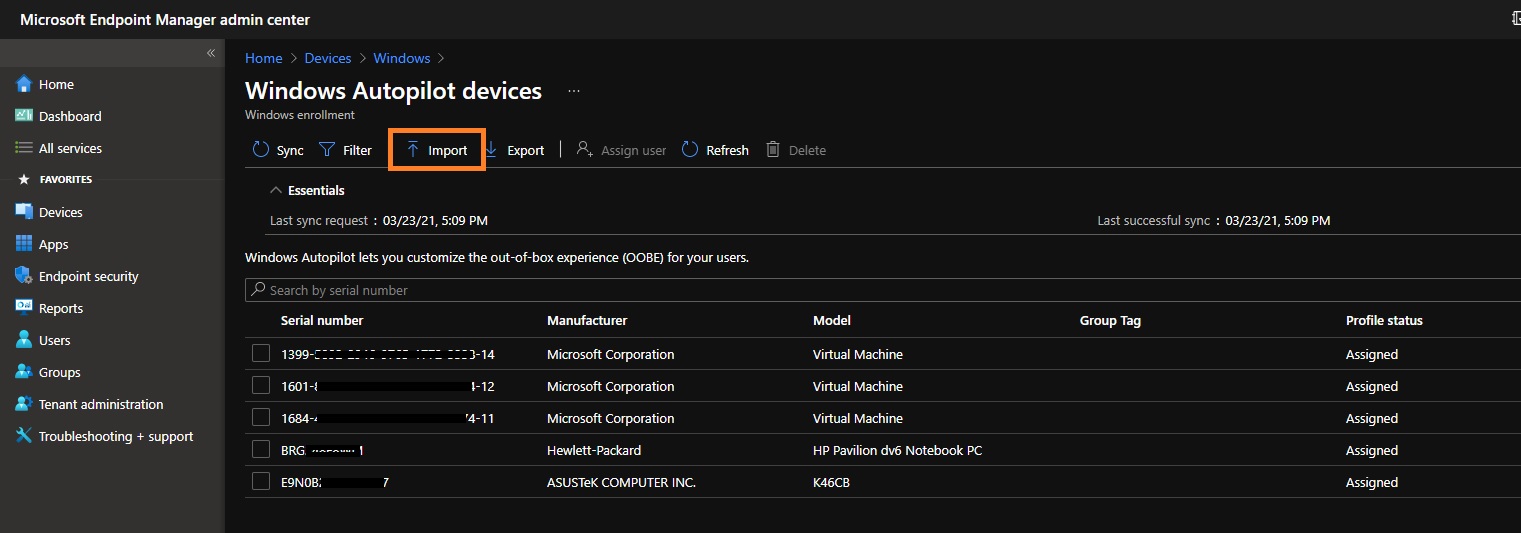Open the Apps grid icon
Image resolution: width=1521 pixels, height=533 pixels.
pos(24,244)
